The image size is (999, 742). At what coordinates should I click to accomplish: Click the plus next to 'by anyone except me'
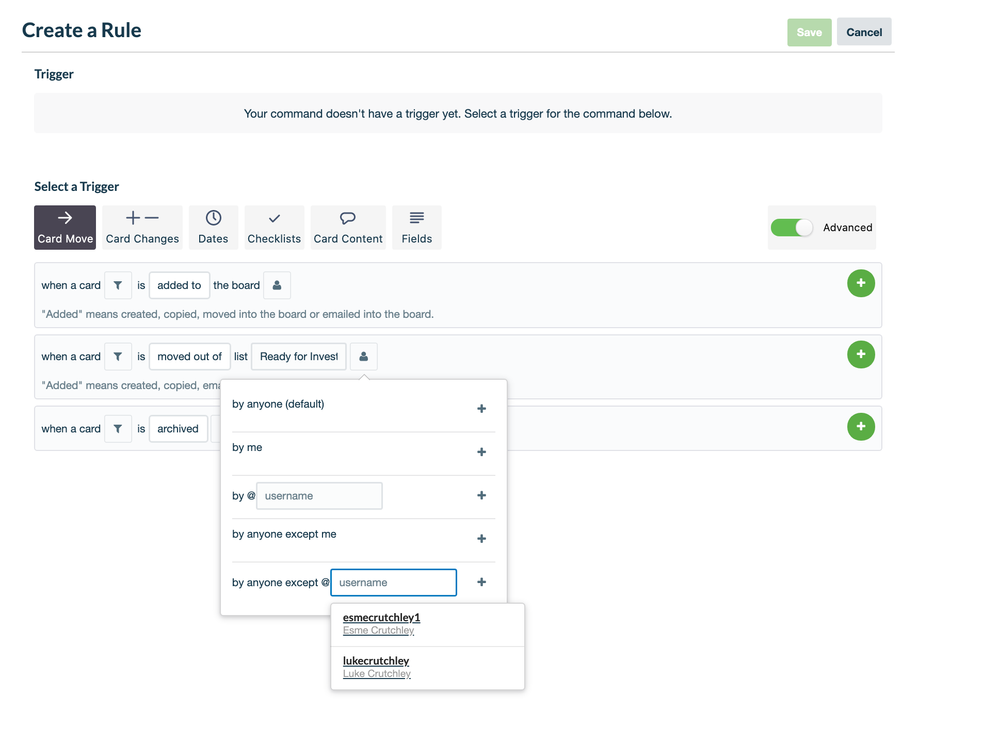coord(482,539)
